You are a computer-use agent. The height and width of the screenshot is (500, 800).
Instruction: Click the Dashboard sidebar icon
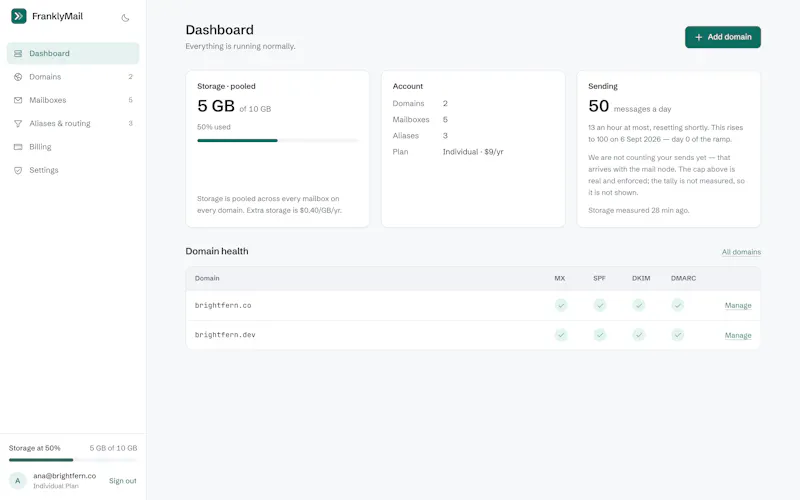tap(18, 54)
